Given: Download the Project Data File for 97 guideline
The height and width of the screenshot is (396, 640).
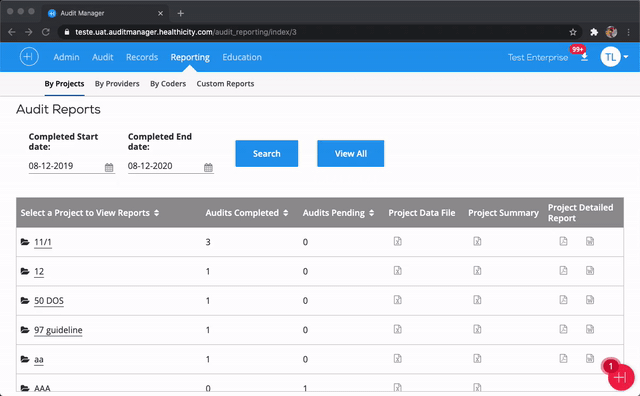Looking at the screenshot, I should pos(398,329).
